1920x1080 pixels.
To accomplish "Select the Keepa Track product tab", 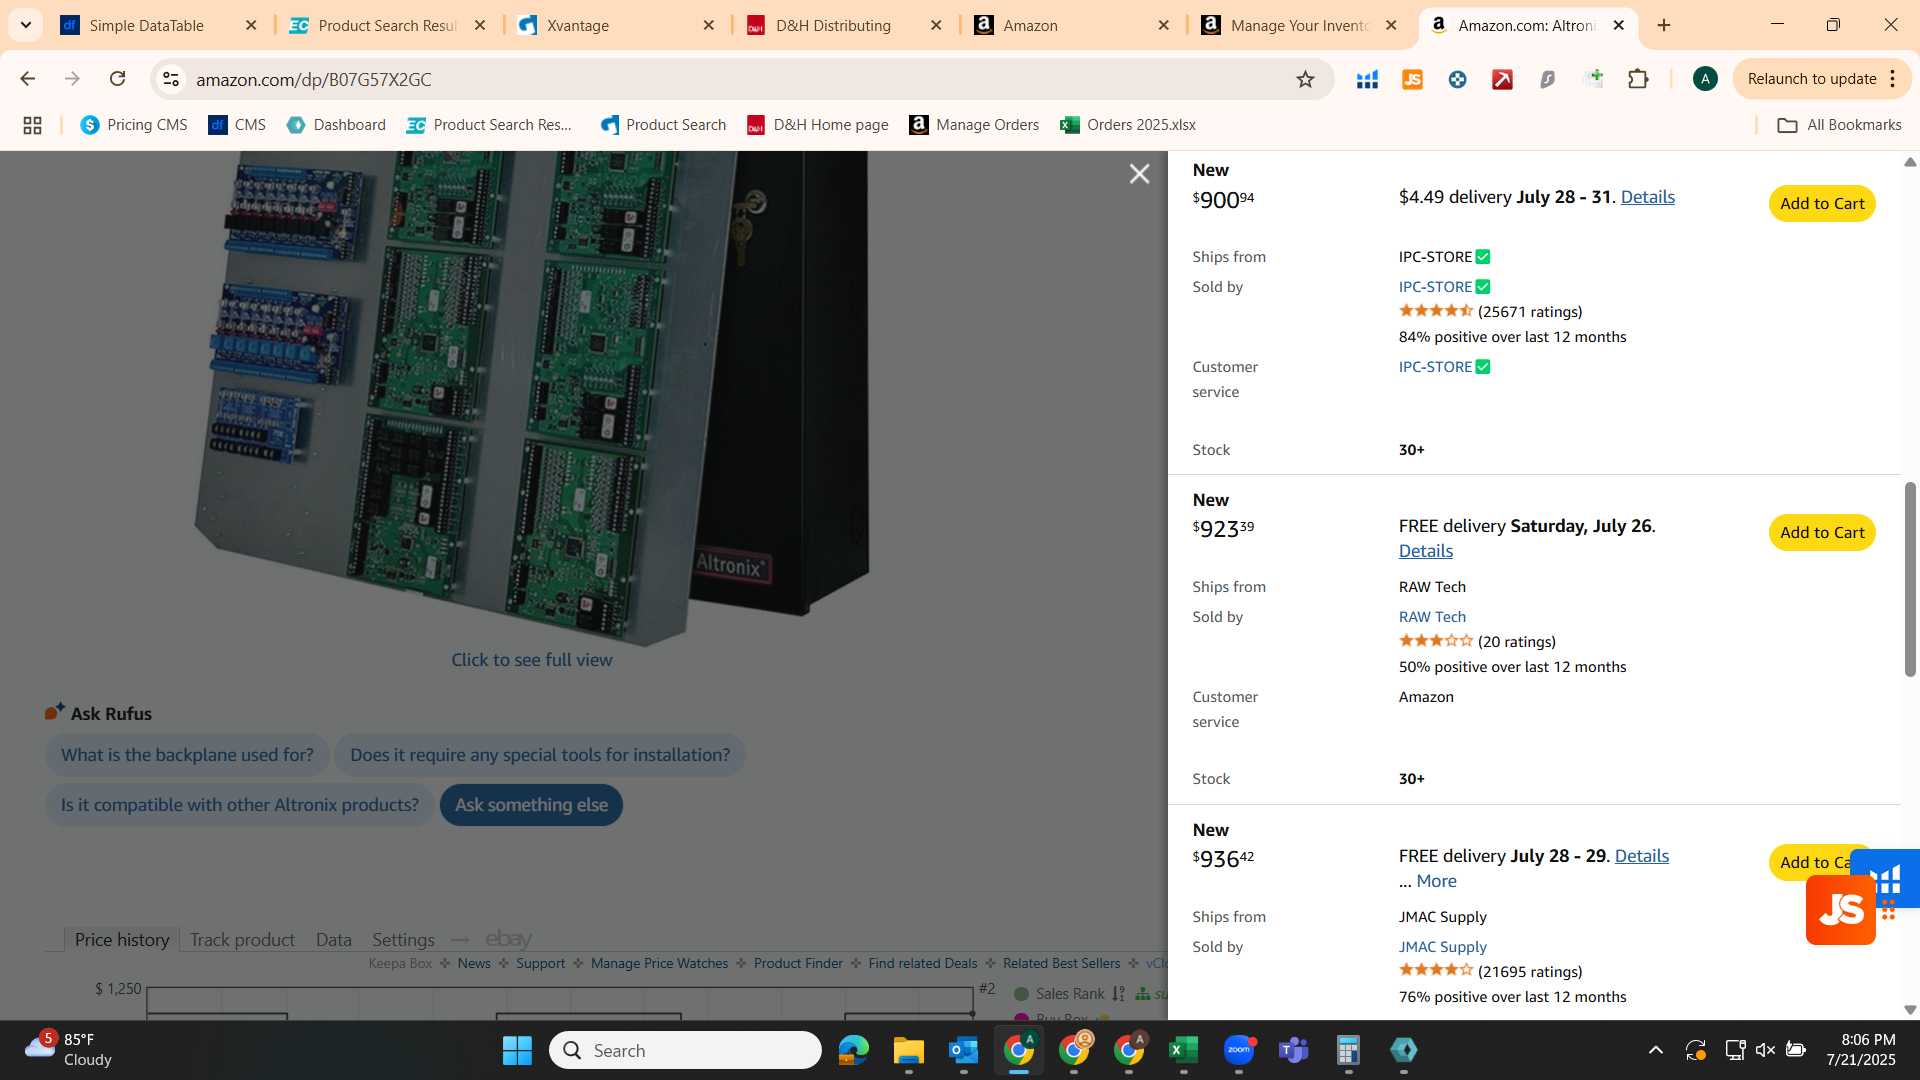I will tap(242, 940).
